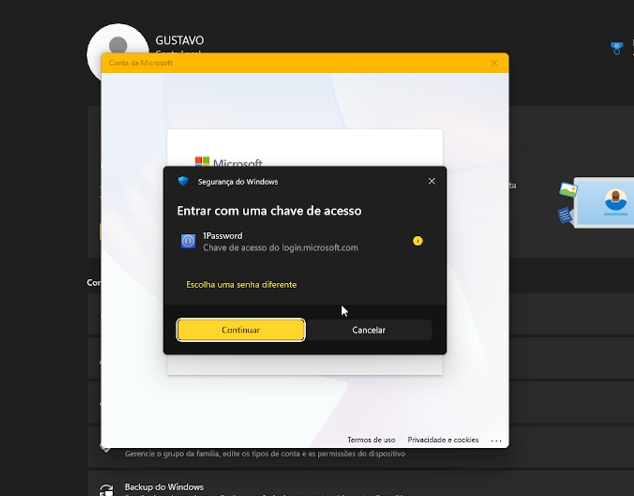Click the account illustration in Settings
634x496 pixels.
point(596,202)
